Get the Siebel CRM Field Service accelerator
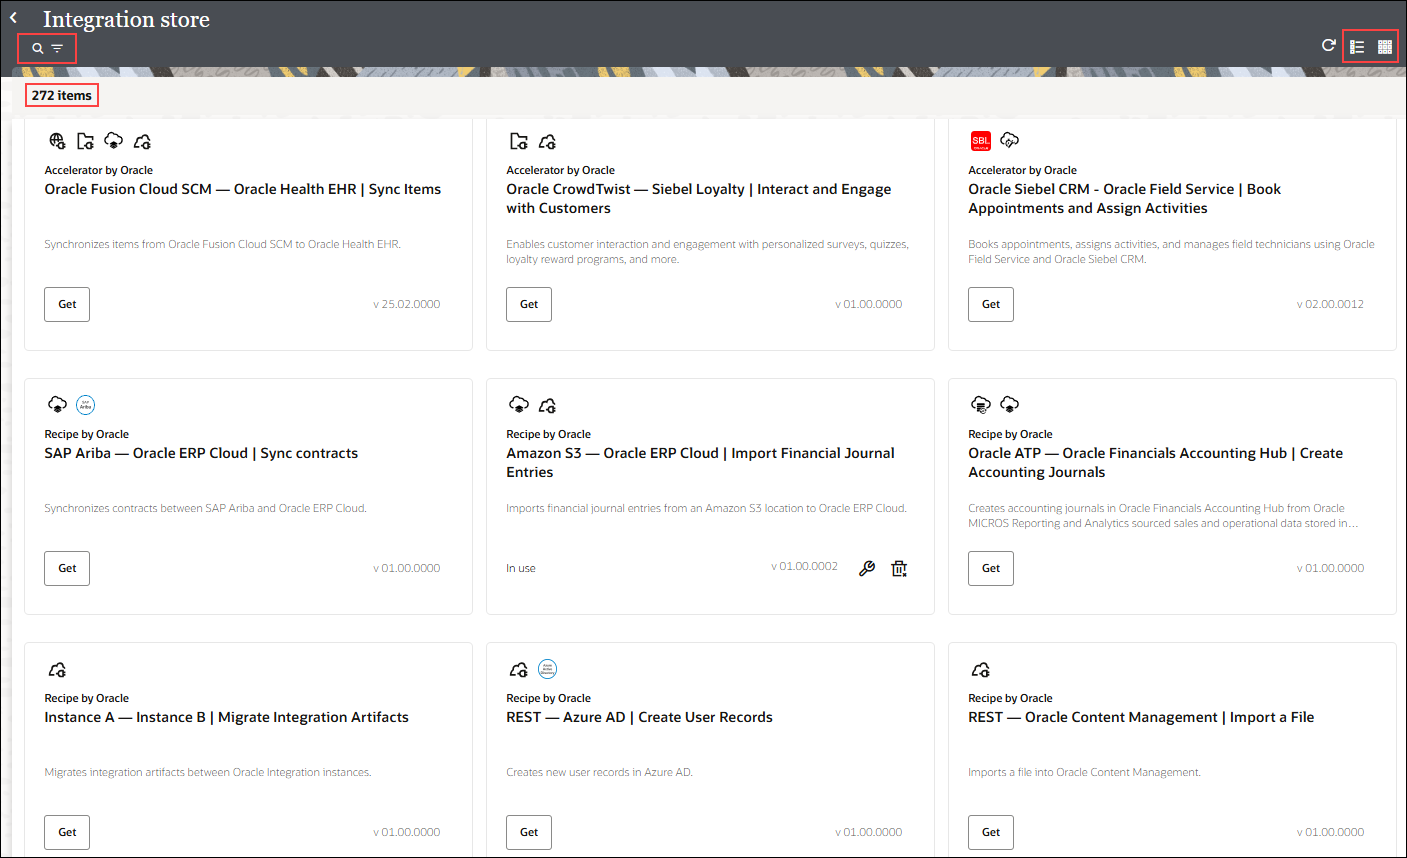The image size is (1407, 858). pyautogui.click(x=991, y=304)
